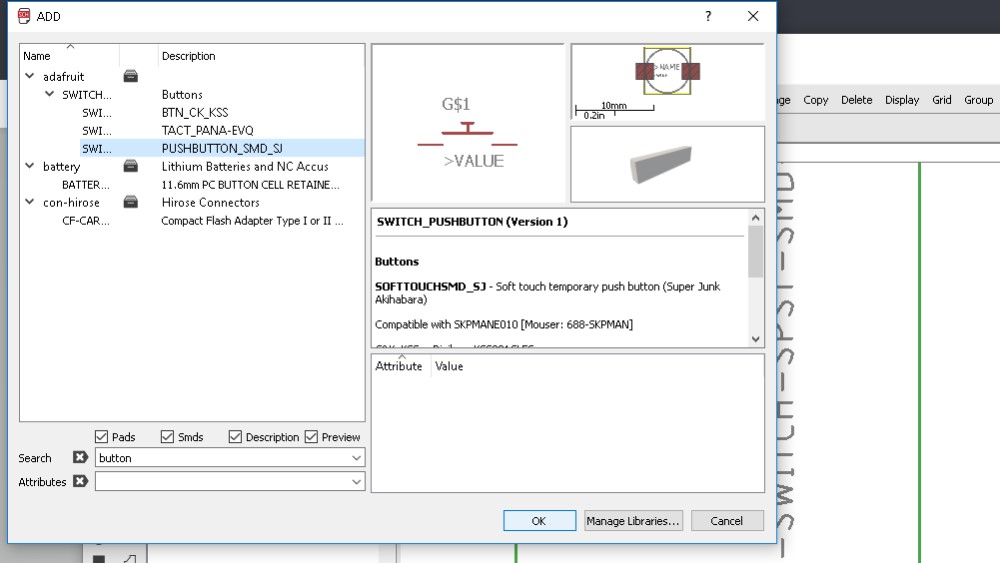Screen dimensions: 1000x563
Task: Click Group in the background window menu
Action: [x=979, y=100]
